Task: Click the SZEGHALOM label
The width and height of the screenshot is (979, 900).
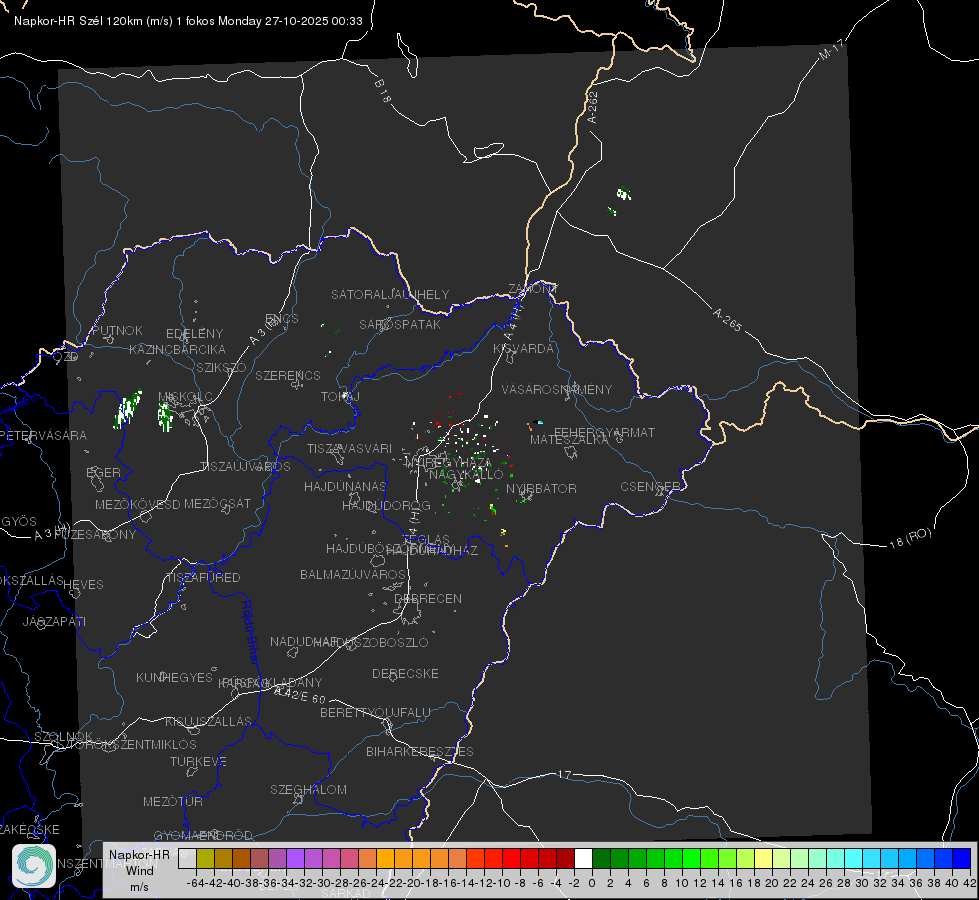Action: point(308,789)
